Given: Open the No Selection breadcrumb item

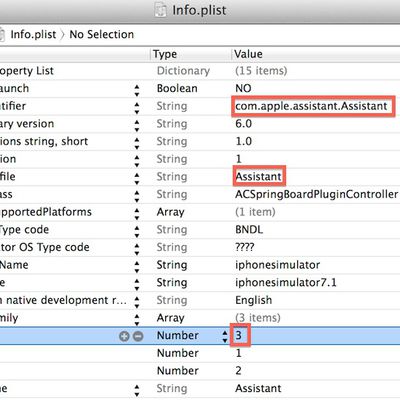Looking at the screenshot, I should pyautogui.click(x=102, y=34).
